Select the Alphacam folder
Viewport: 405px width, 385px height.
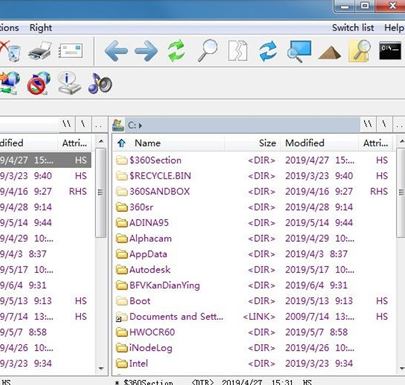pos(150,238)
